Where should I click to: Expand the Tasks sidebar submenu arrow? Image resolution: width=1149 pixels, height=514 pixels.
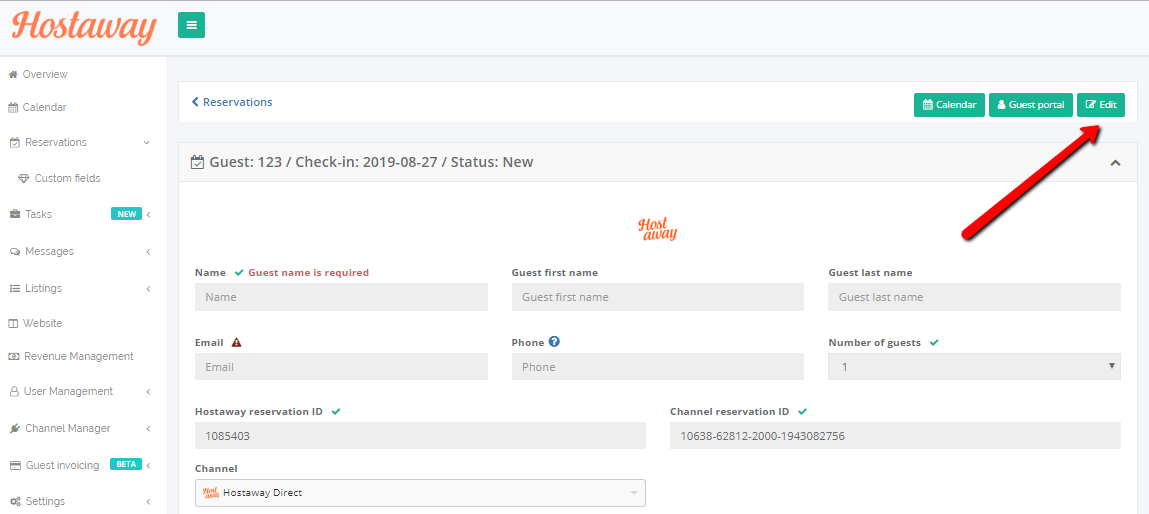point(149,215)
